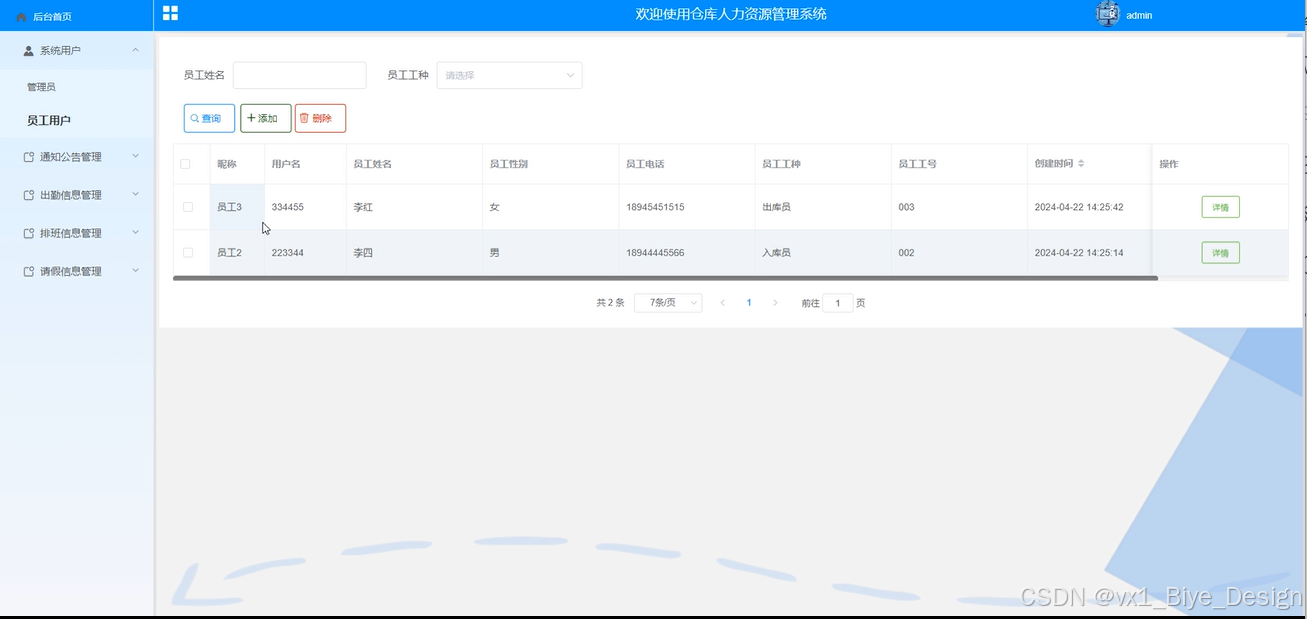
Task: Click the 删除 delete button
Action: coord(320,118)
